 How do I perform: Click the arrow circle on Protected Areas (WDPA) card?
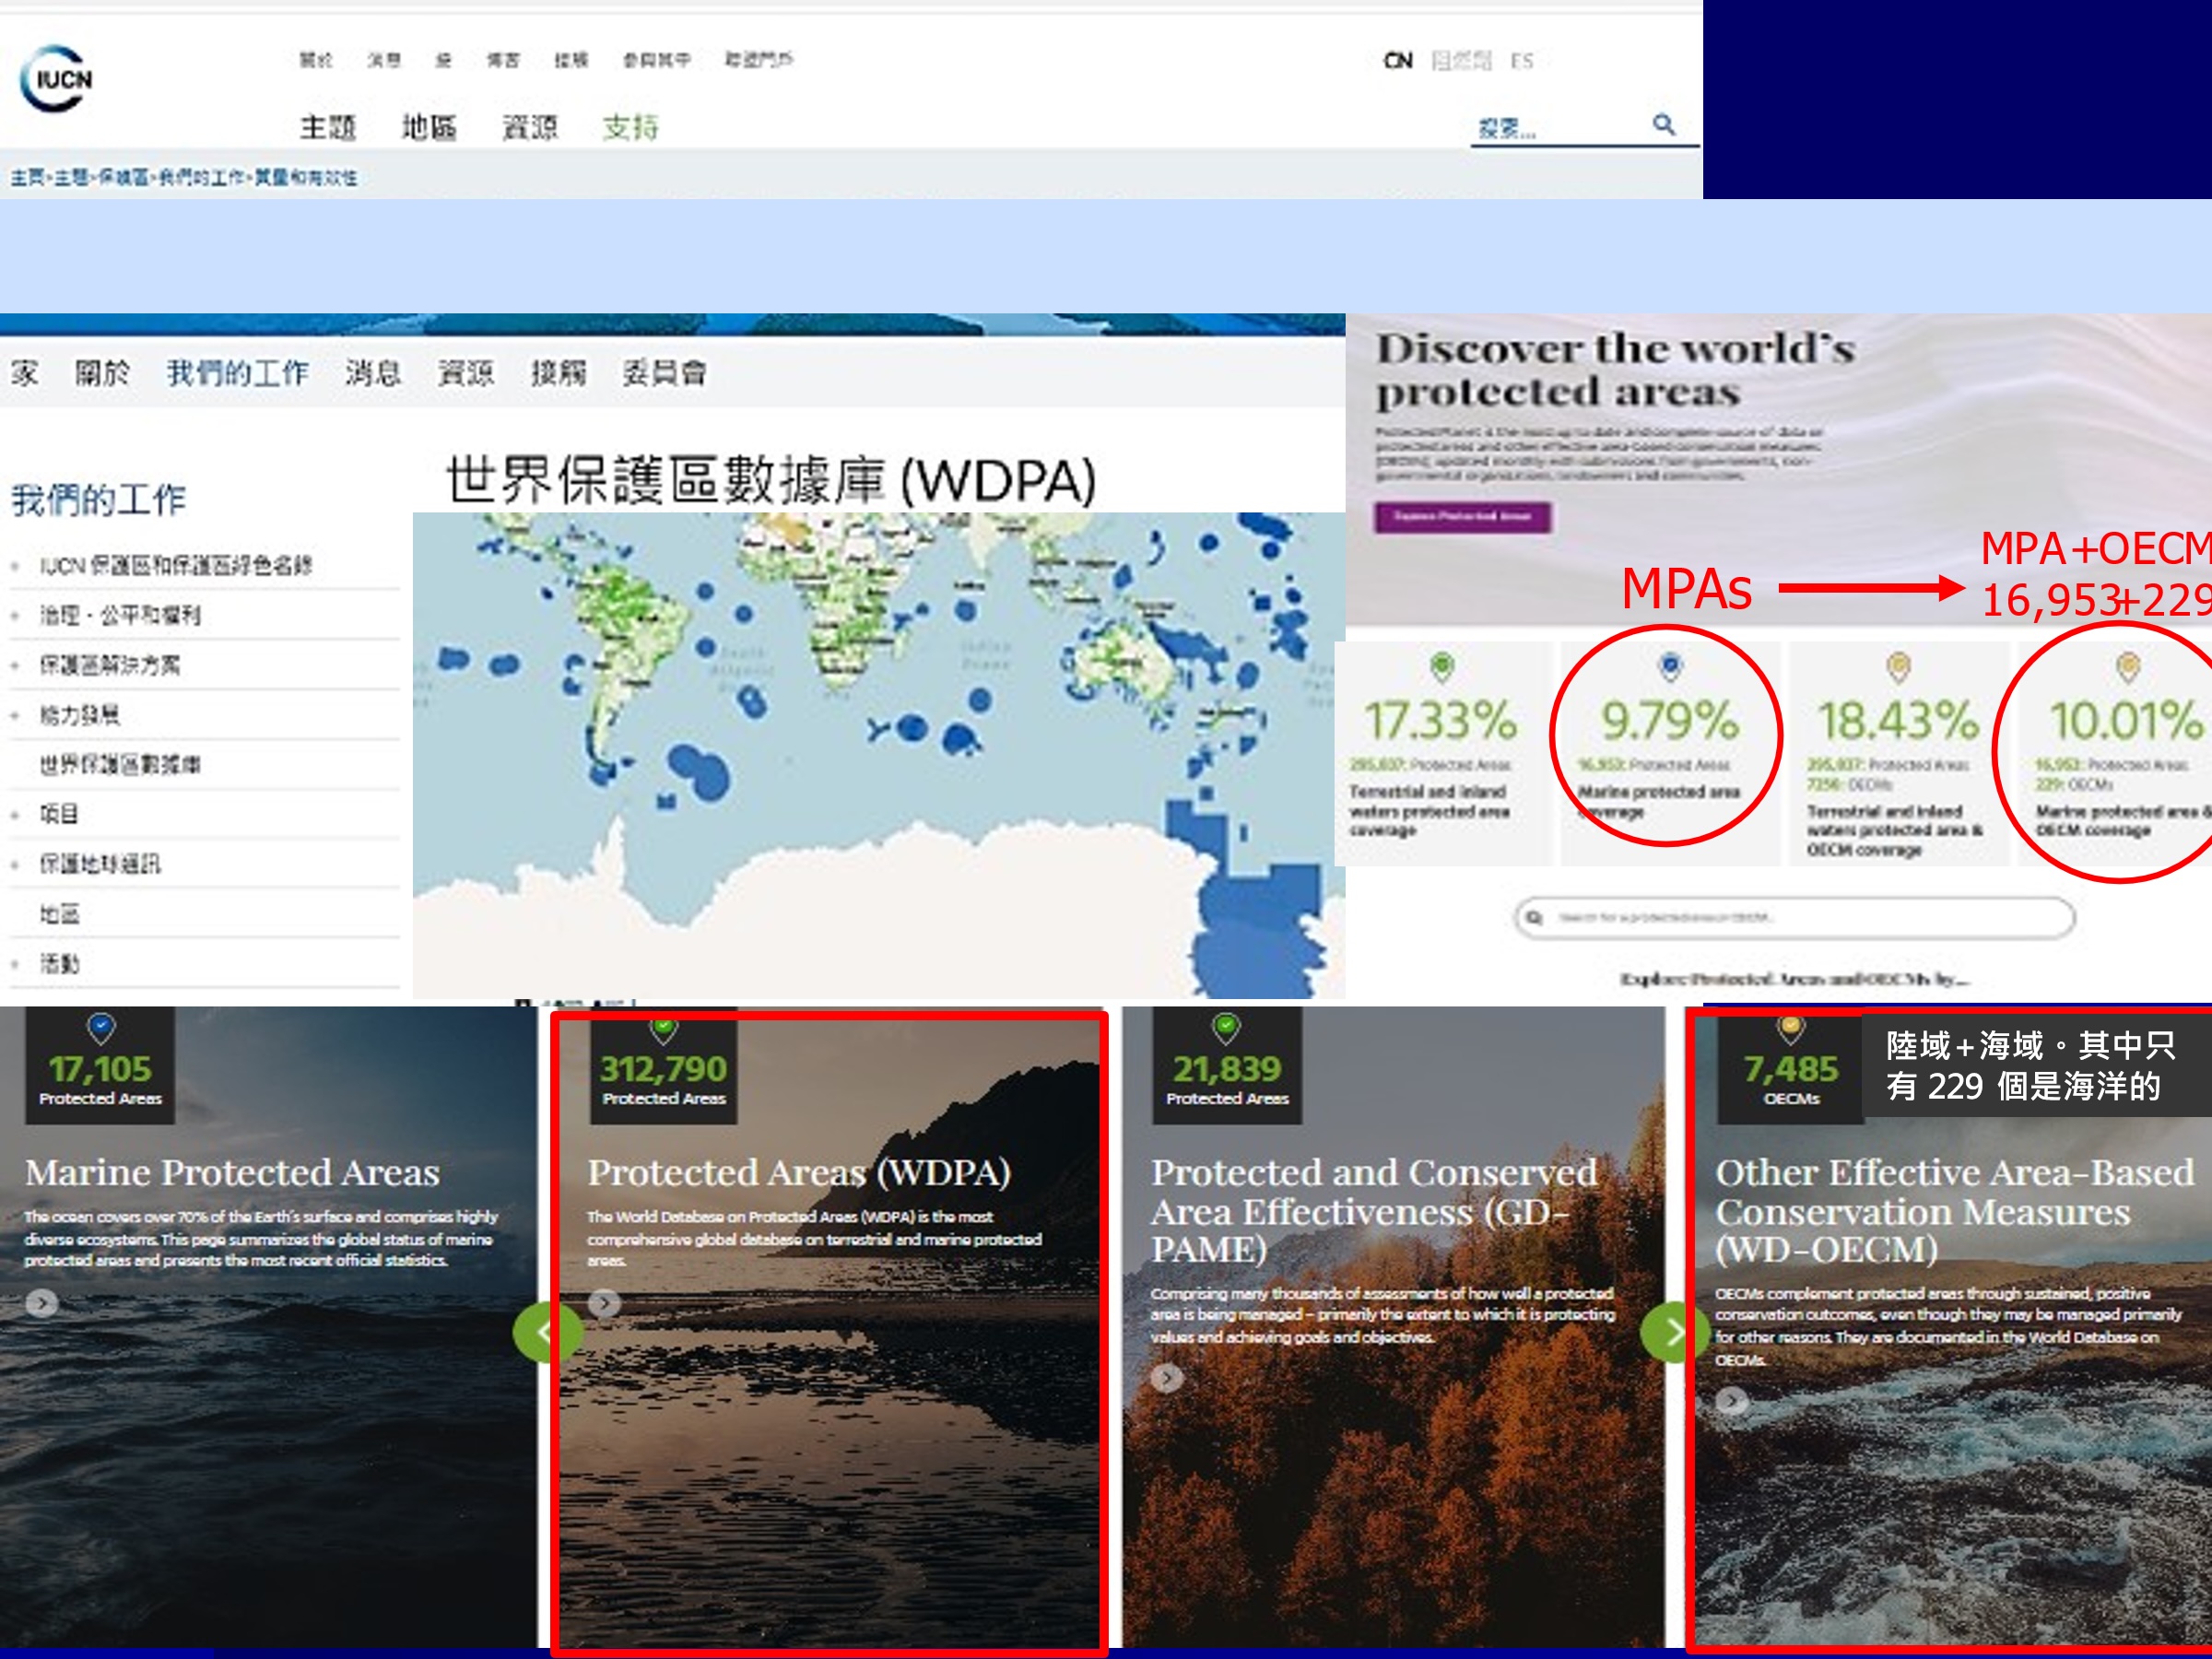point(604,1302)
